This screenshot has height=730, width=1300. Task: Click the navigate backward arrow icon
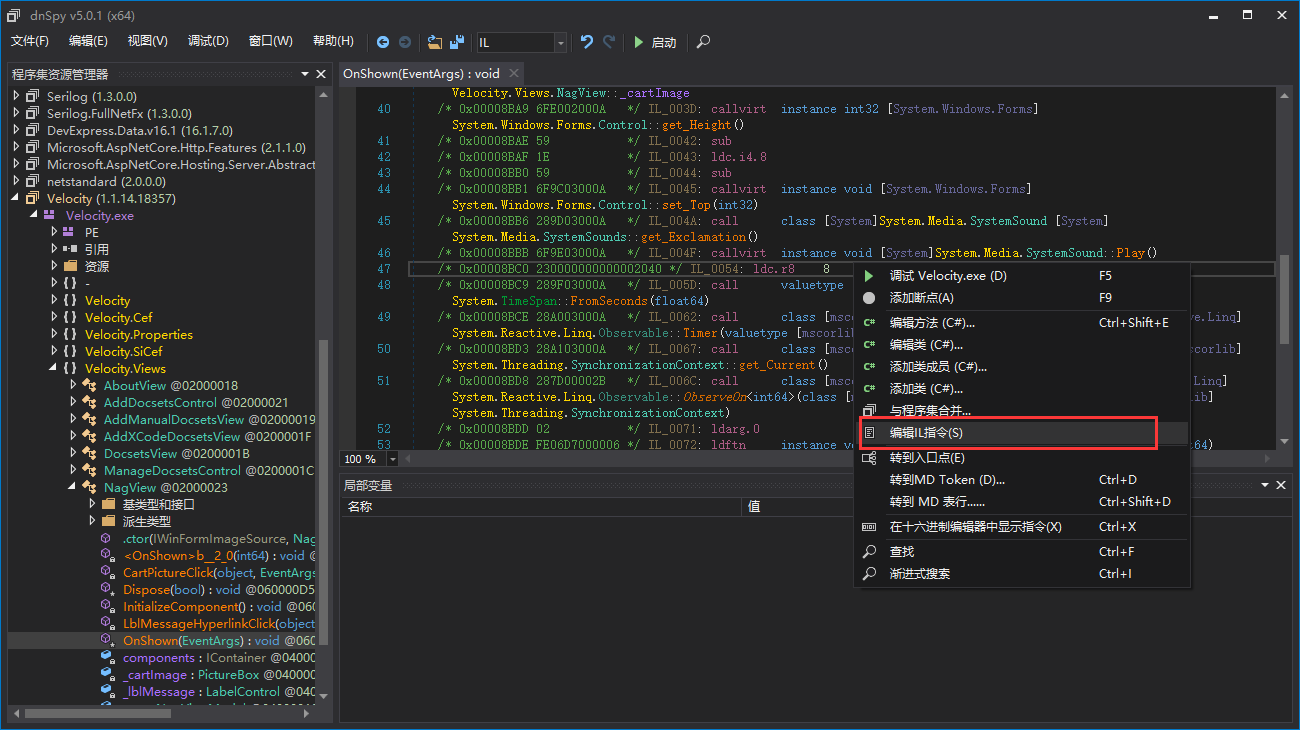click(x=383, y=42)
